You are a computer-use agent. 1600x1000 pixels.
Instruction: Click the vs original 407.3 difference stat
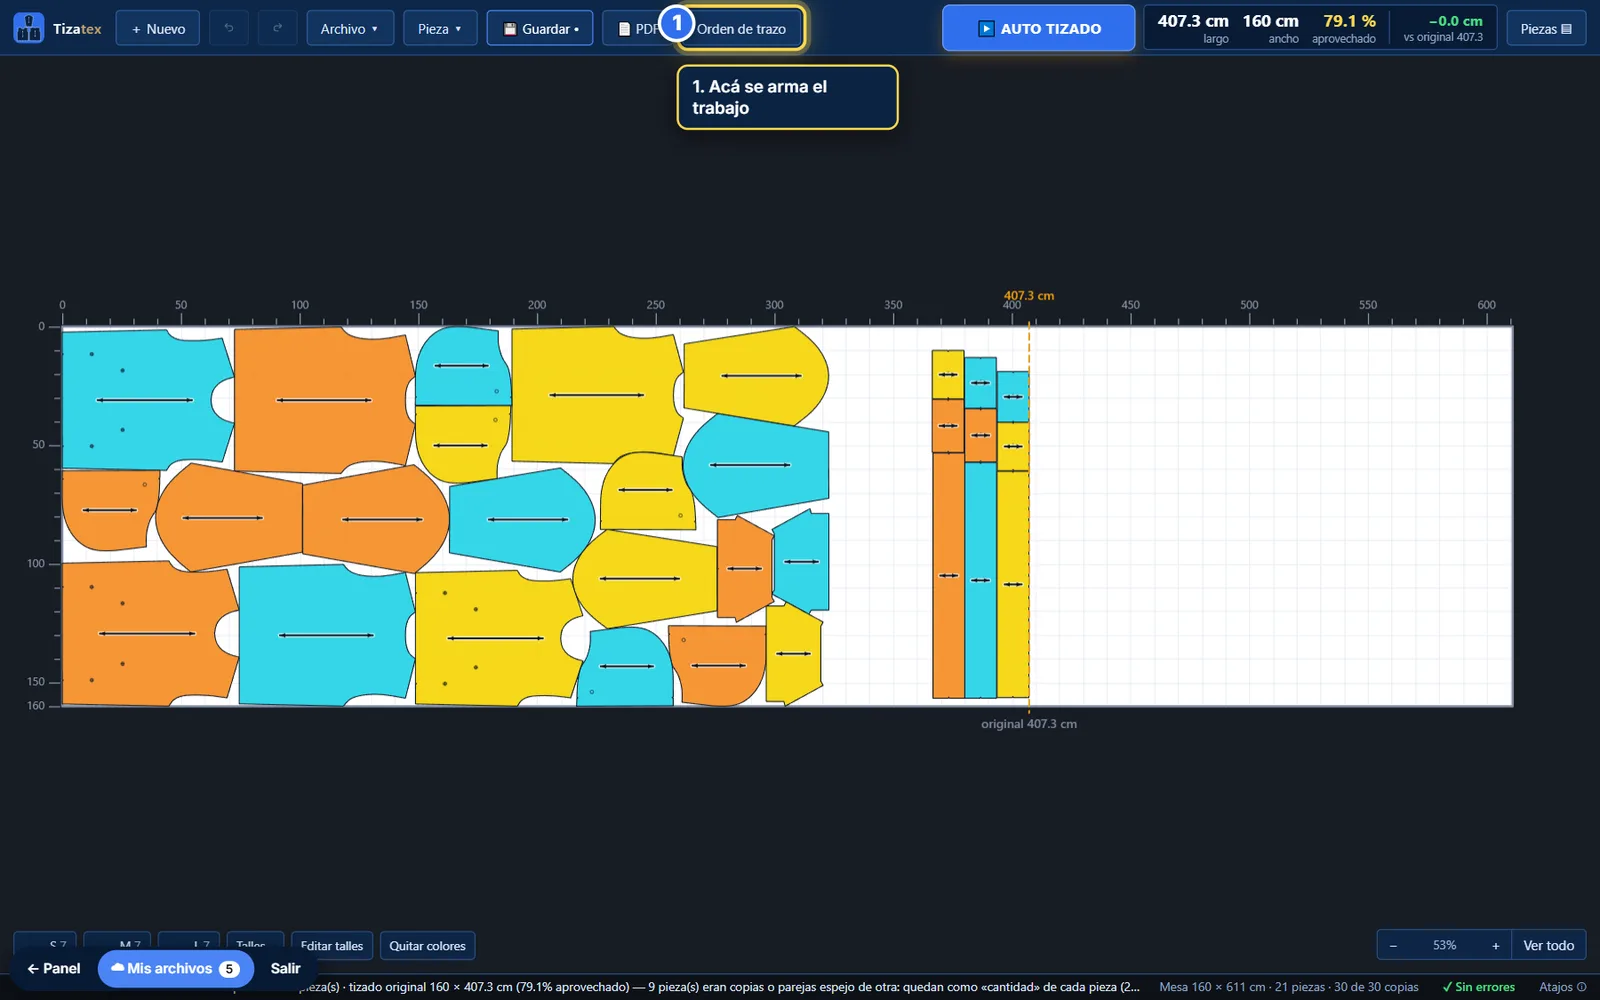[1443, 28]
